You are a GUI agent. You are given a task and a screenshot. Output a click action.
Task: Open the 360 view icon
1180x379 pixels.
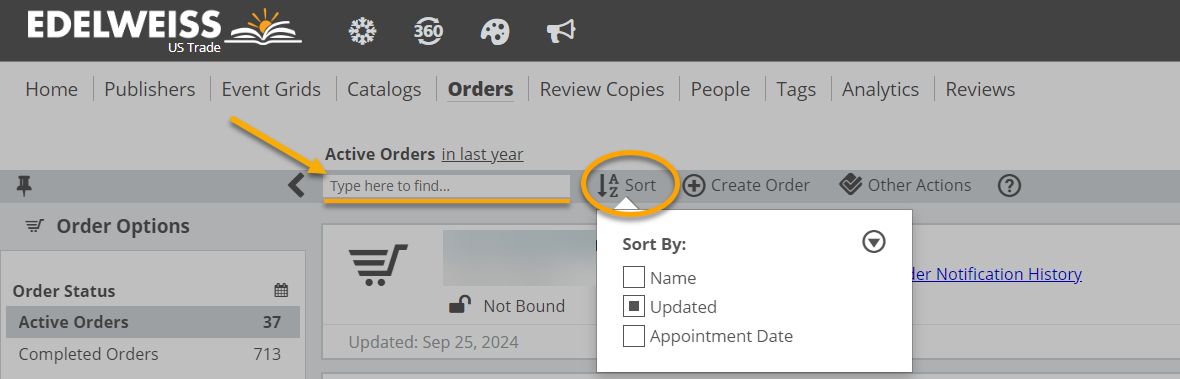coord(428,31)
